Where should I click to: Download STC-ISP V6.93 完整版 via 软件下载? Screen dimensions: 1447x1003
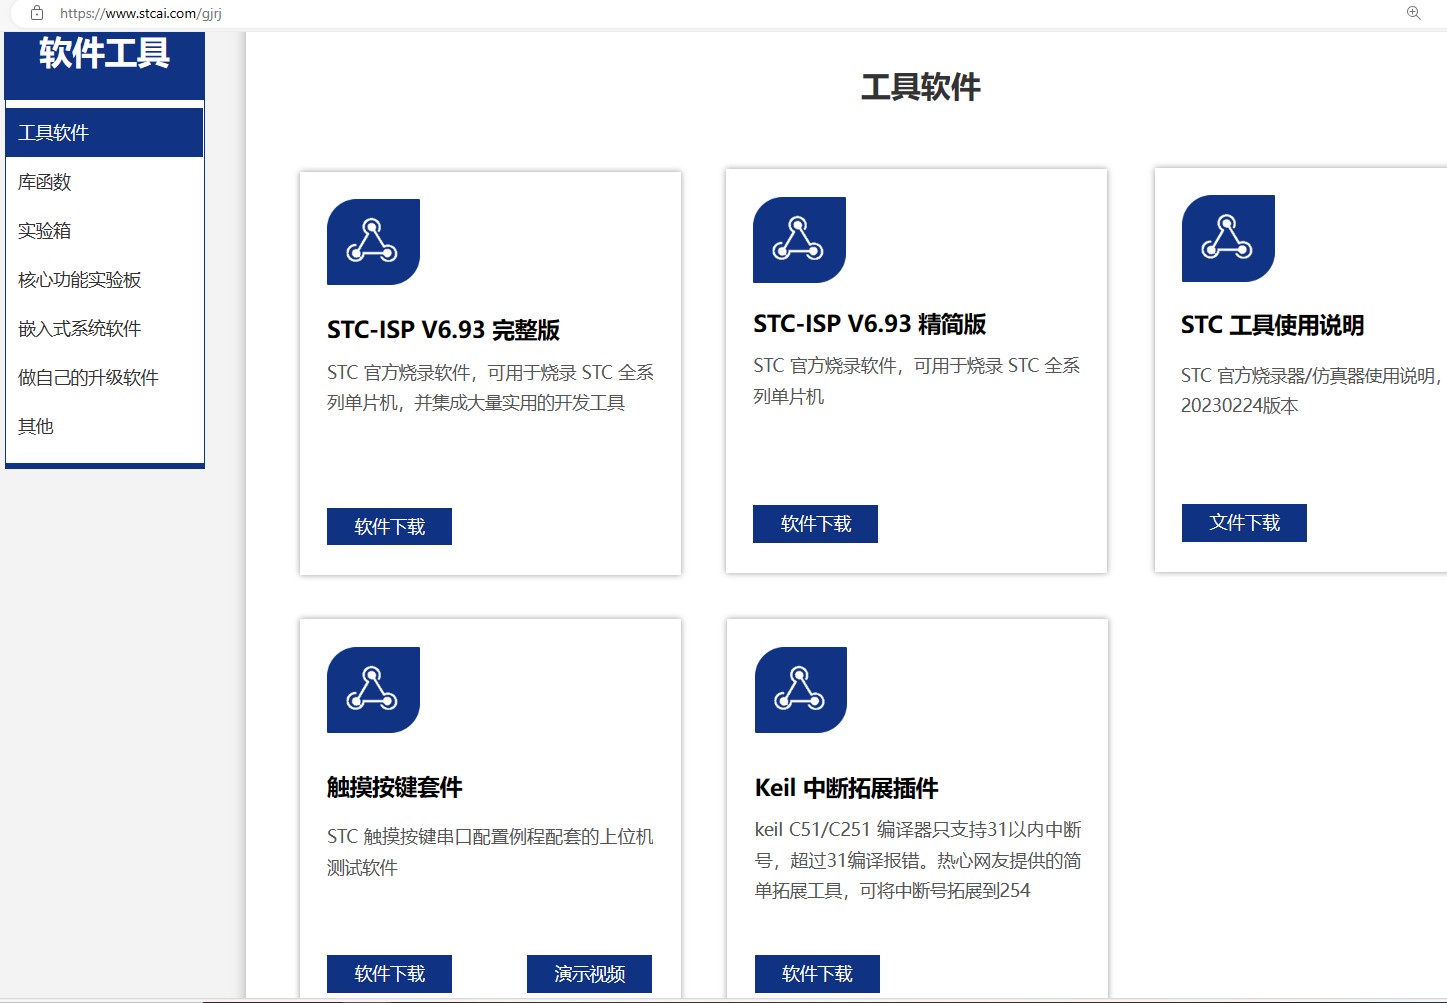(x=389, y=527)
